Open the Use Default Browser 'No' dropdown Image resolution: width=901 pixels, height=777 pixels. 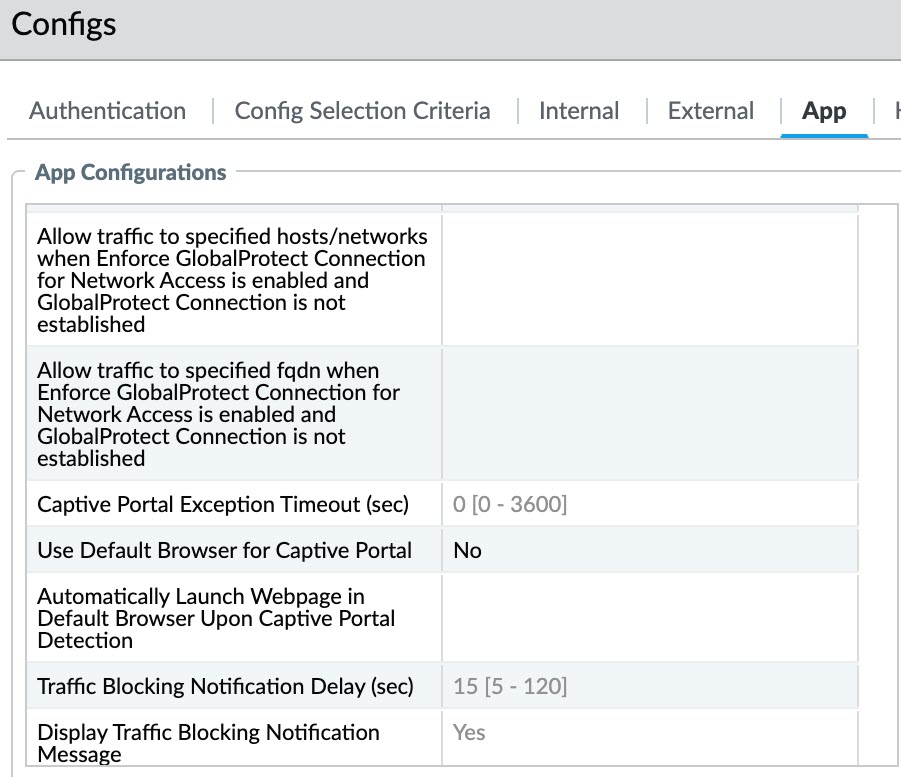(649, 551)
